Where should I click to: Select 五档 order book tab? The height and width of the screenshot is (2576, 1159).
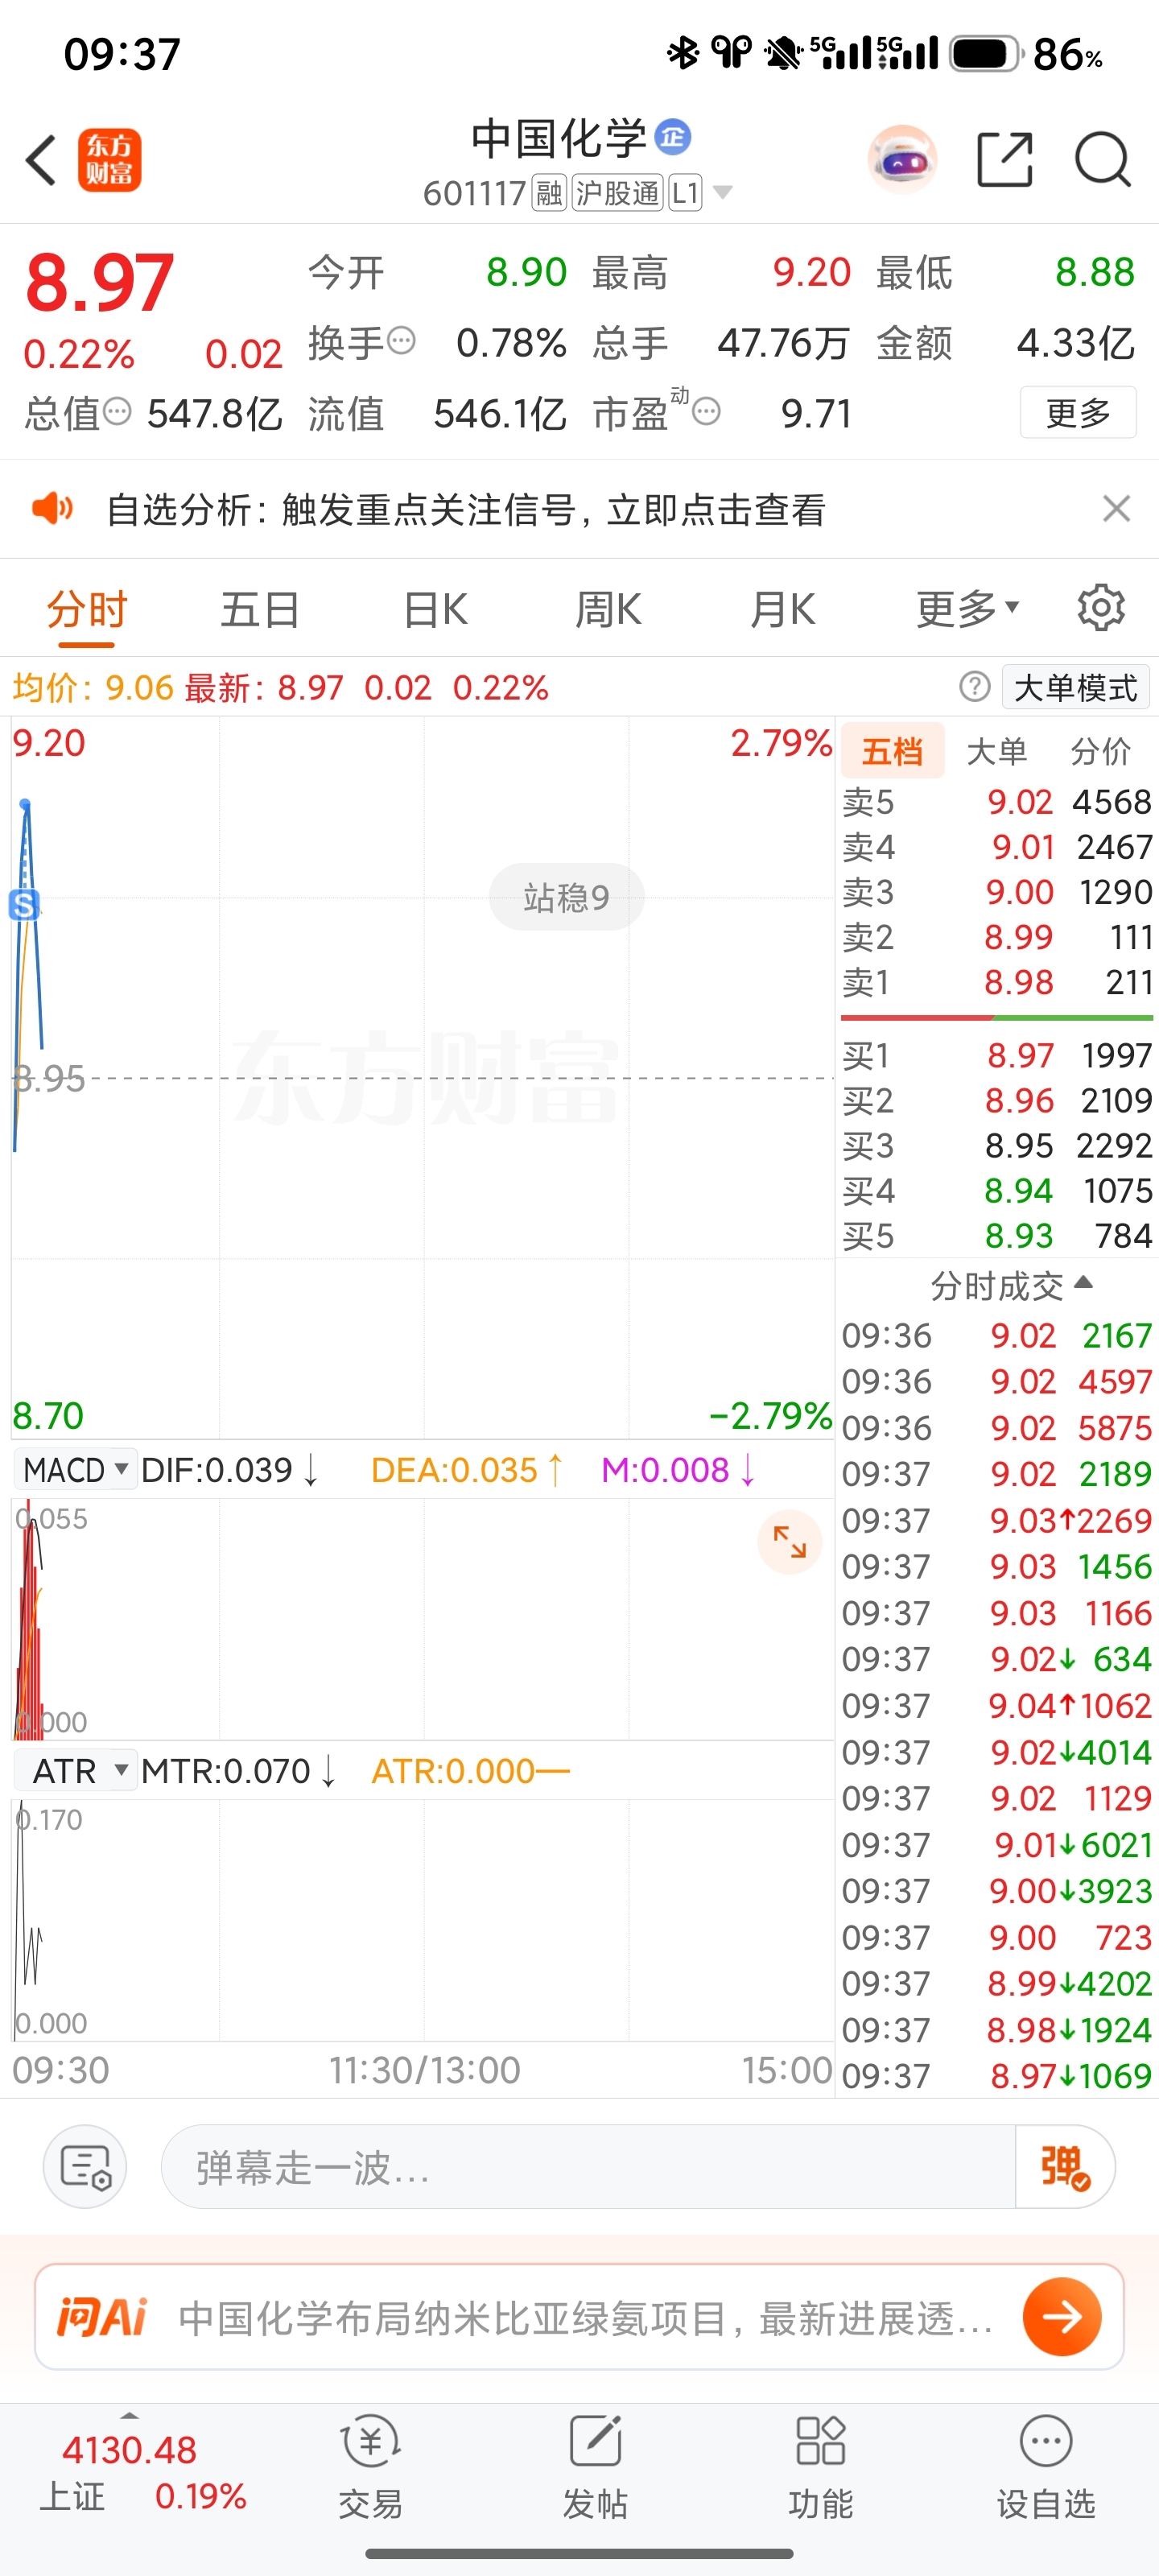[892, 750]
